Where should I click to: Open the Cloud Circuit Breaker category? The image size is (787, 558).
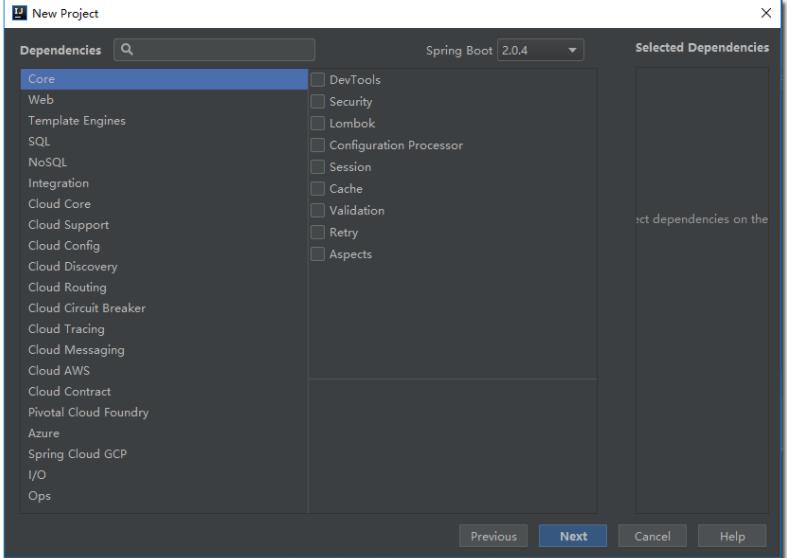pos(164,308)
